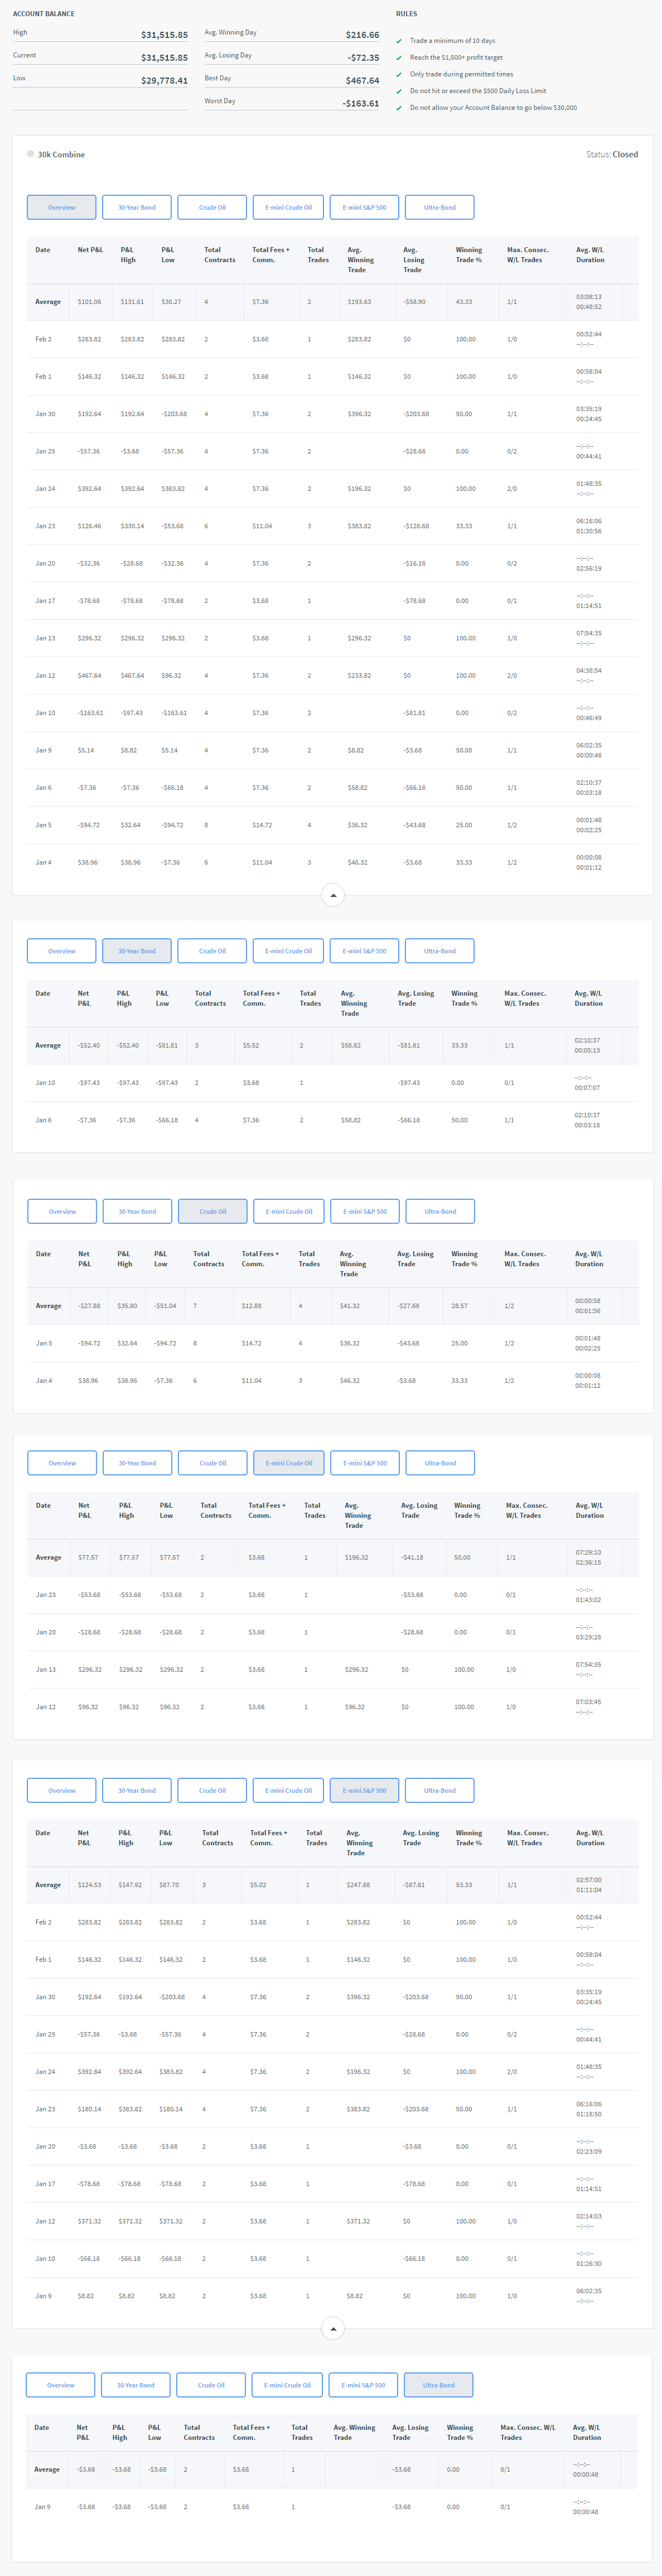The width and height of the screenshot is (662, 2576).
Task: Open the 30-Year Bond tab in the first tab row
Action: 137,208
